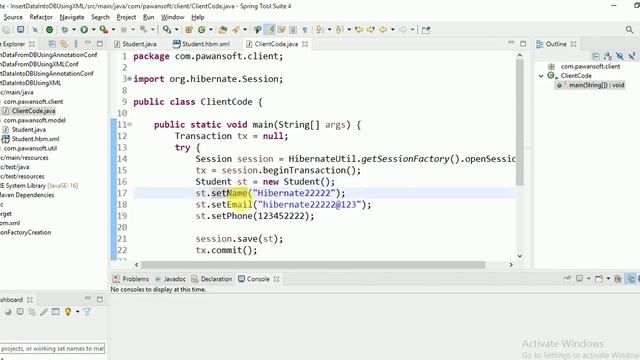Open the Project menu
This screenshot has width=640, height=360.
click(126, 17)
